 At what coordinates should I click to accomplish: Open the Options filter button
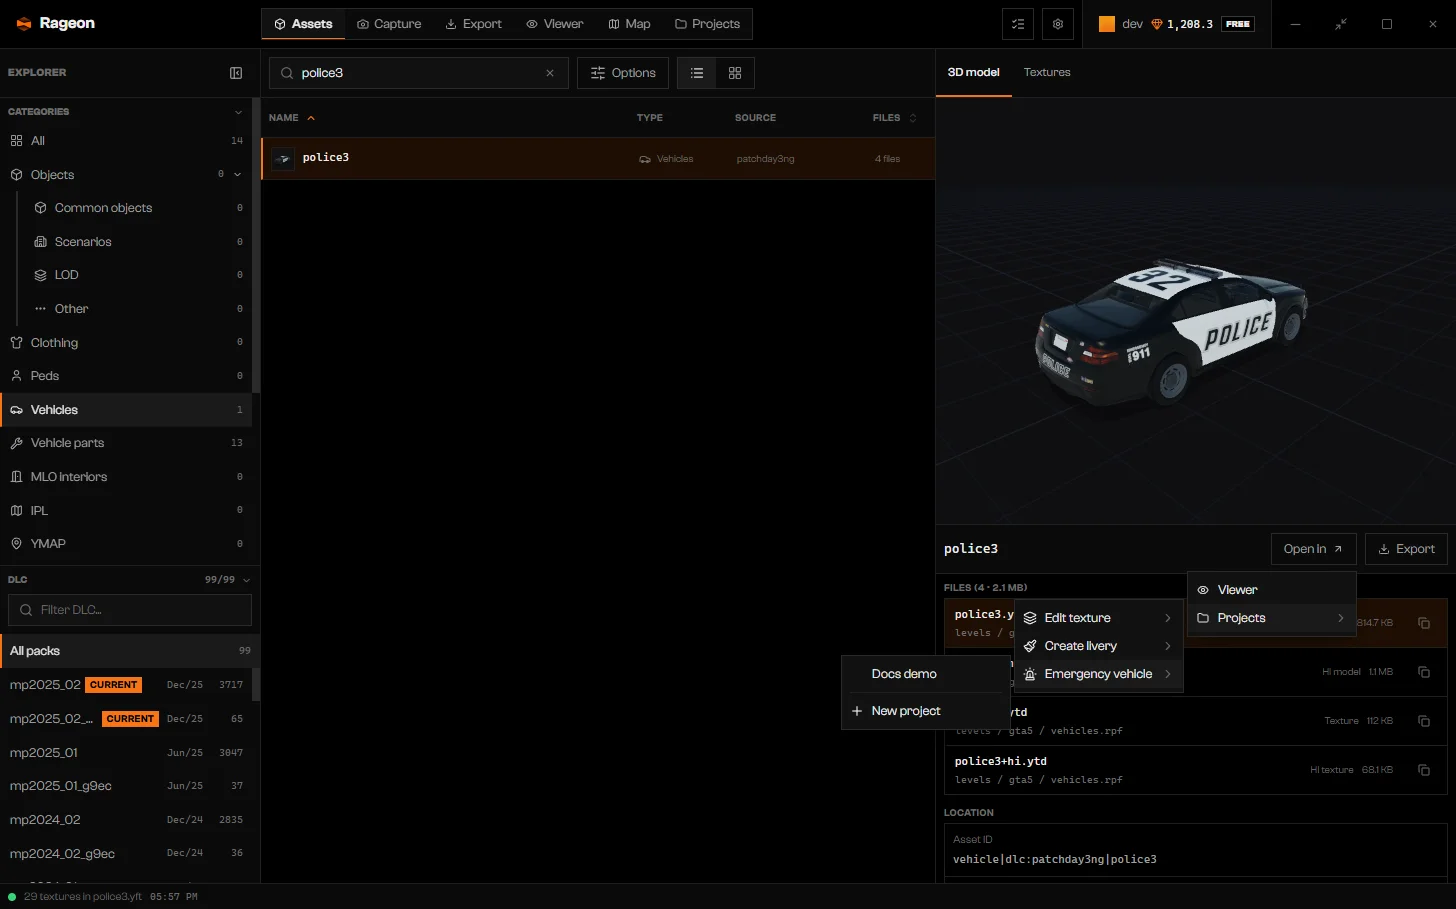click(623, 73)
